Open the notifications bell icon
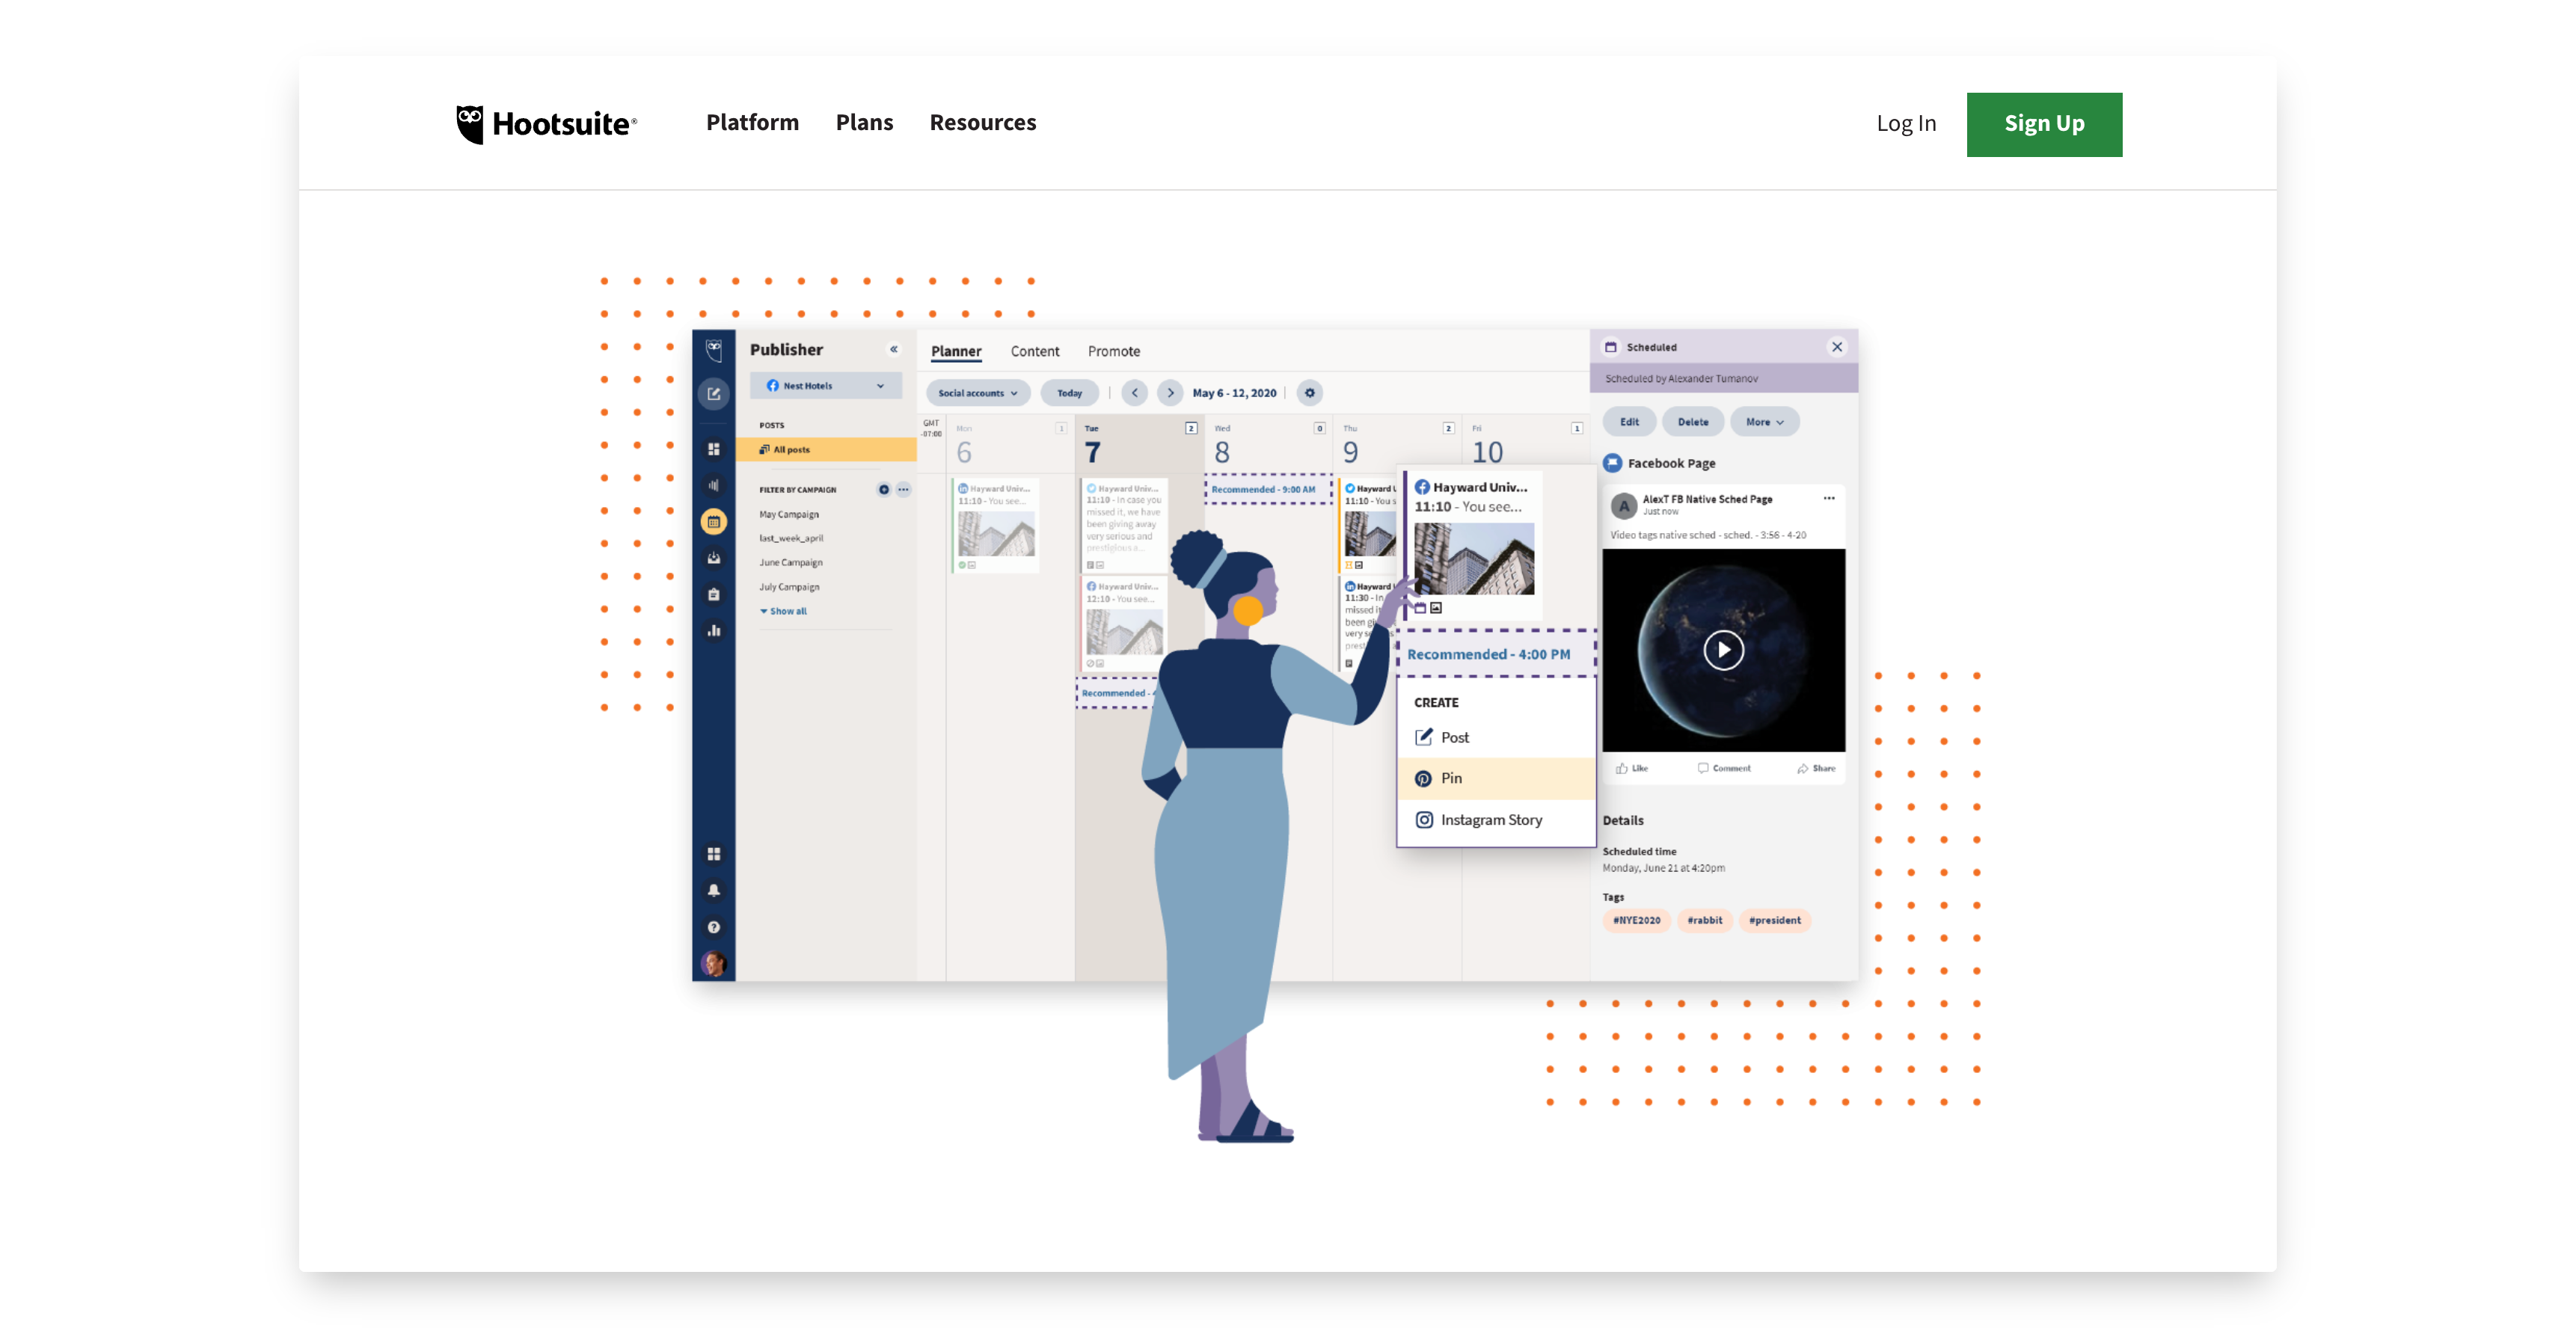The width and height of the screenshot is (2576, 1328). point(714,890)
